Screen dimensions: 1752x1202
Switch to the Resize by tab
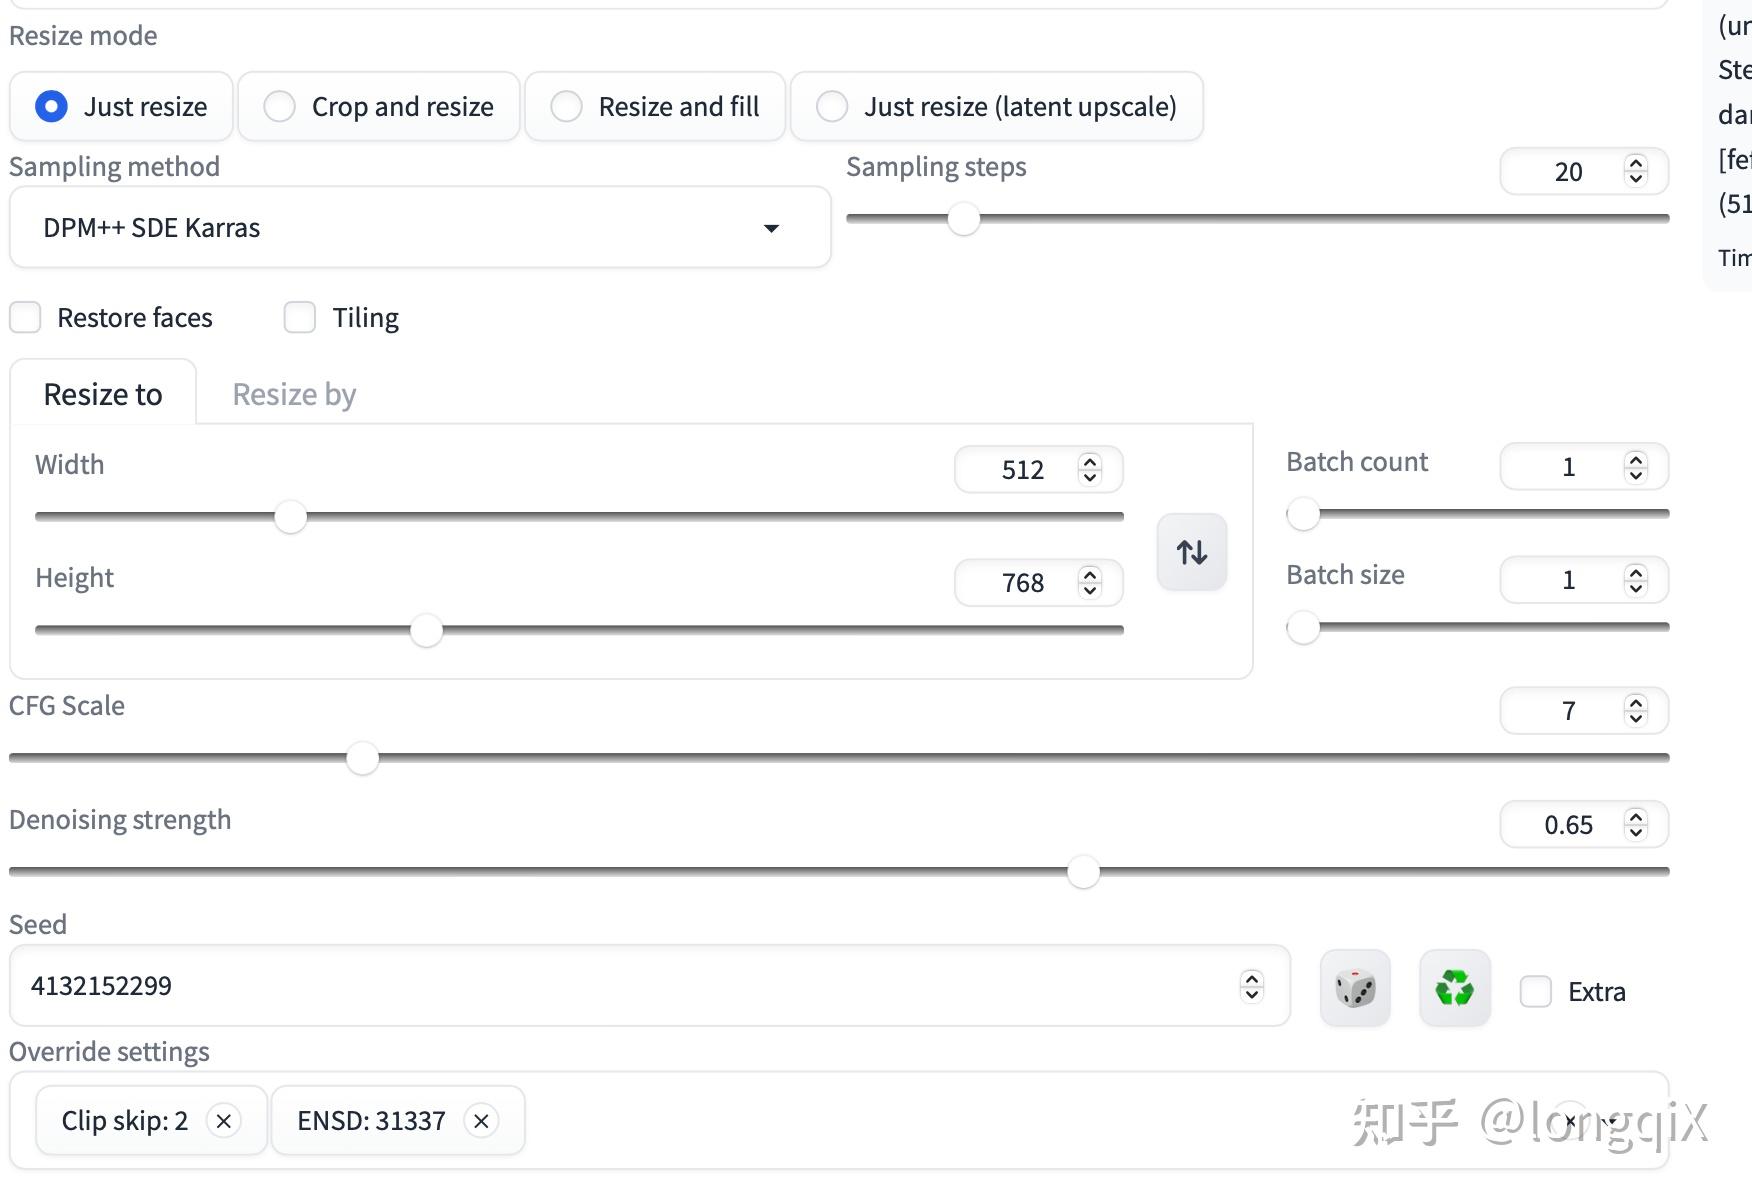click(294, 394)
